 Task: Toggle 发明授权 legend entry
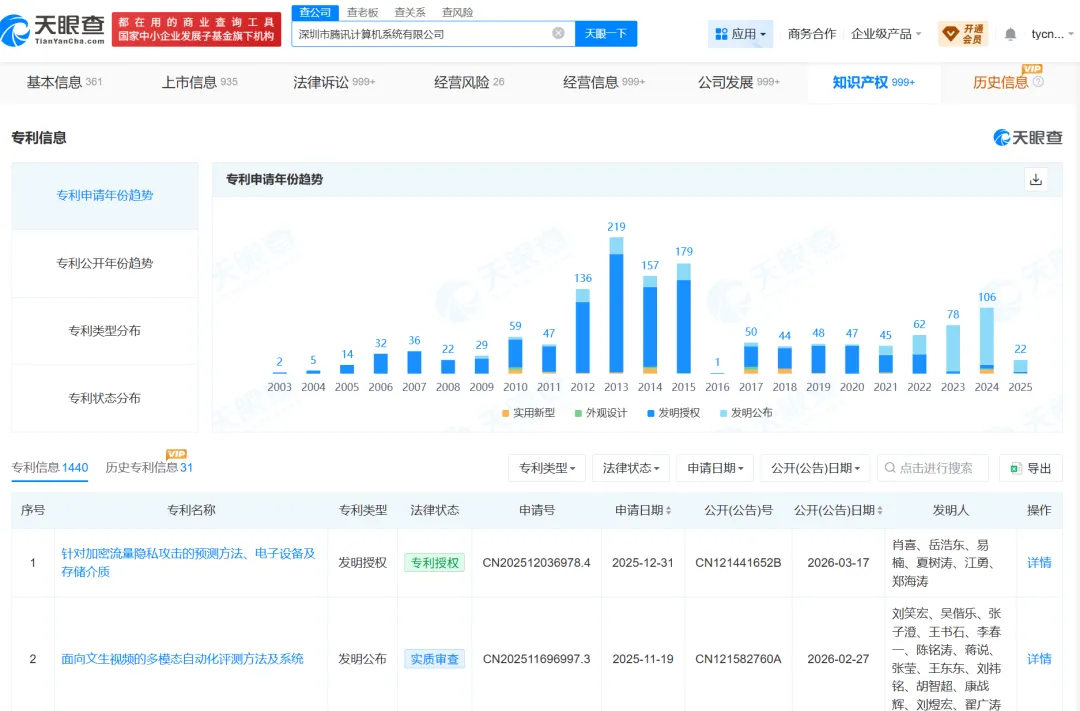pos(673,413)
